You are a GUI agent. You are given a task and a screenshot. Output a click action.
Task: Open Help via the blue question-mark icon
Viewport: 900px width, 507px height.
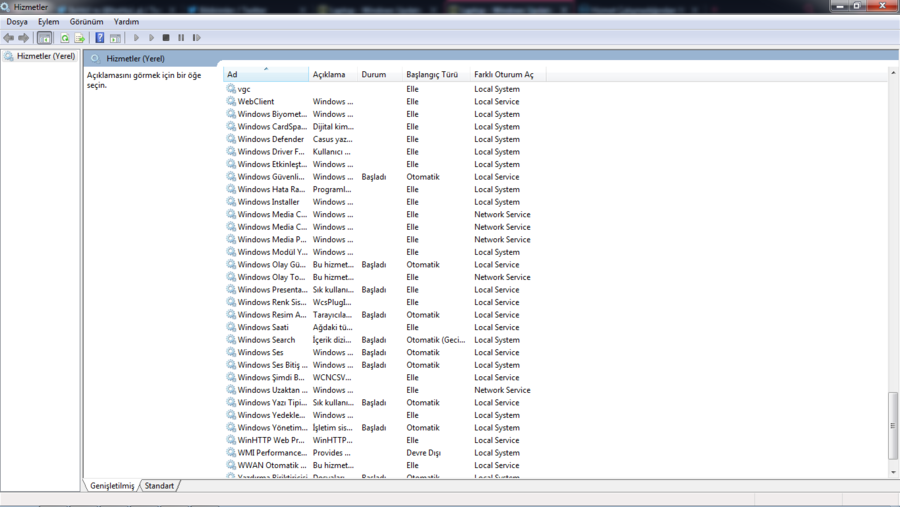coord(100,38)
